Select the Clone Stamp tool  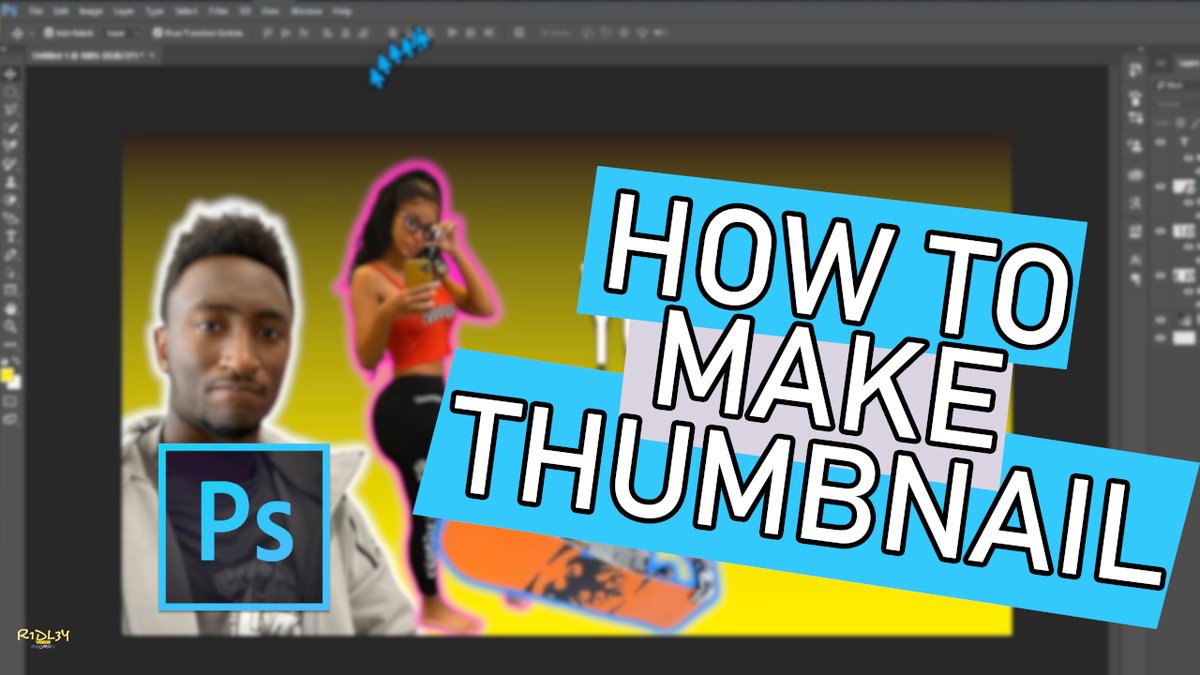click(11, 182)
